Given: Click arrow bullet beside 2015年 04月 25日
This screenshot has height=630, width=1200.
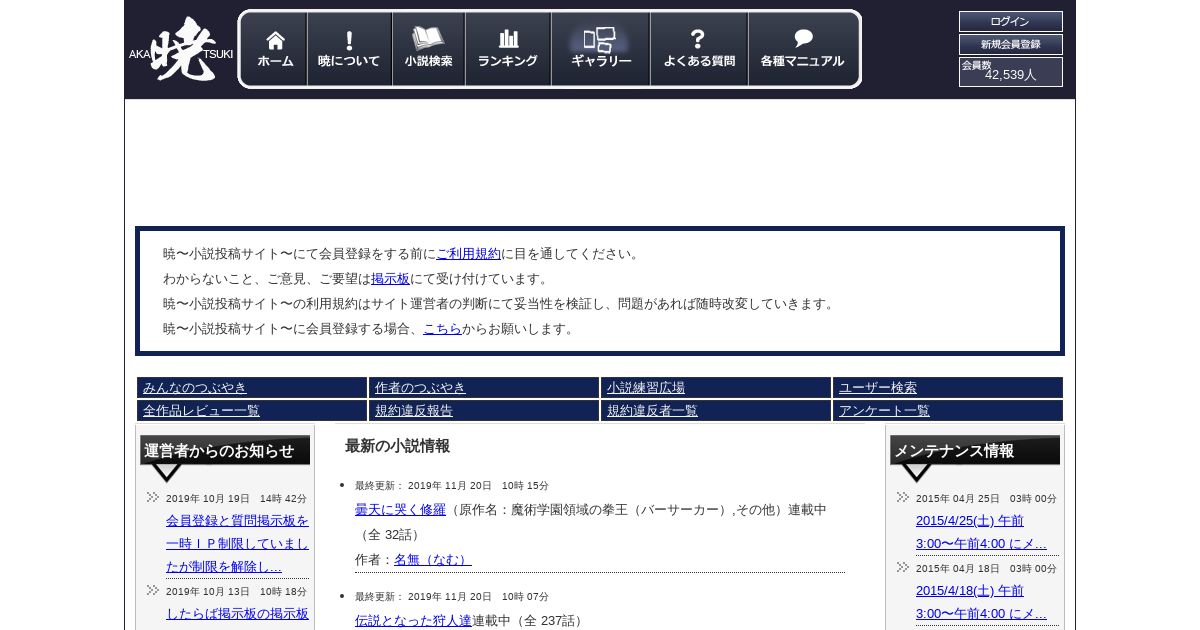Looking at the screenshot, I should pyautogui.click(x=903, y=497).
